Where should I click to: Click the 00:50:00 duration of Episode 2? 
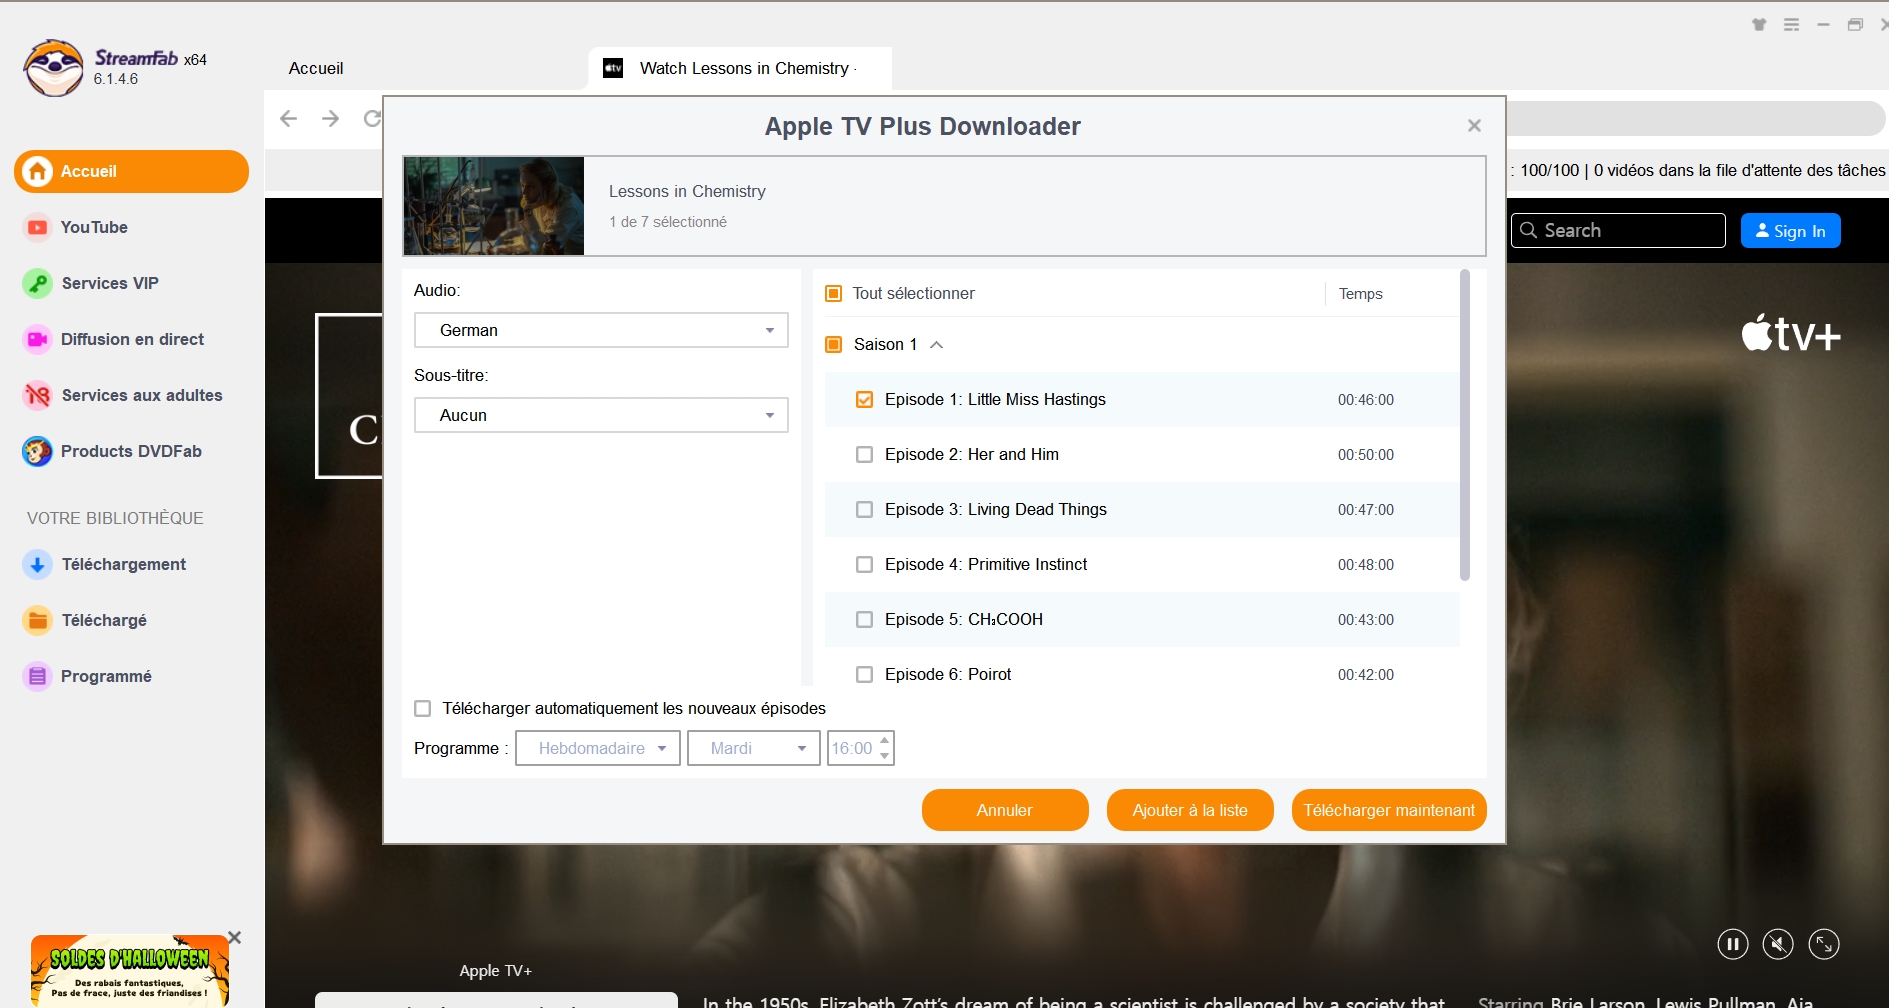pyautogui.click(x=1365, y=455)
